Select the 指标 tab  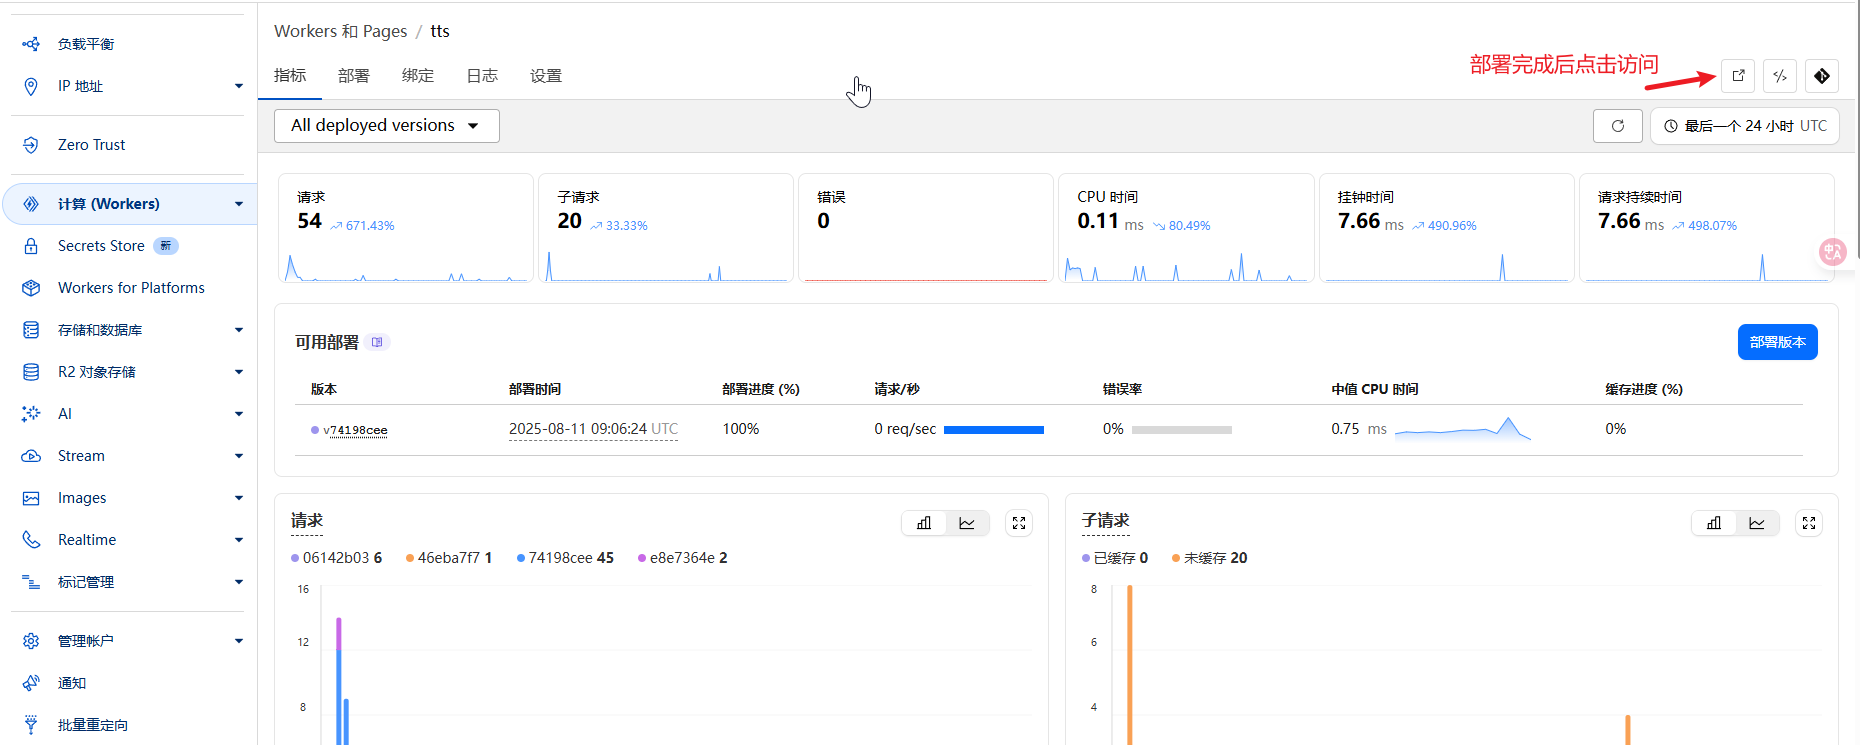point(290,76)
